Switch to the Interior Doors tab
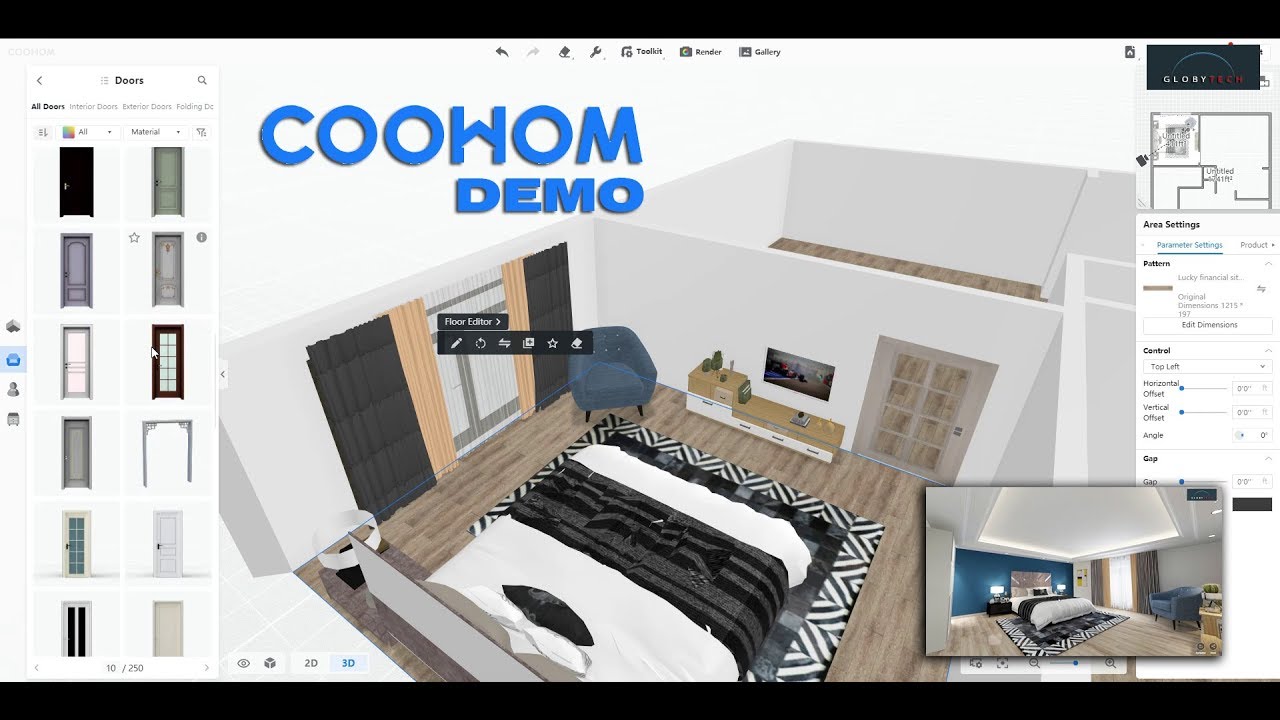The height and width of the screenshot is (720, 1280). coord(93,106)
